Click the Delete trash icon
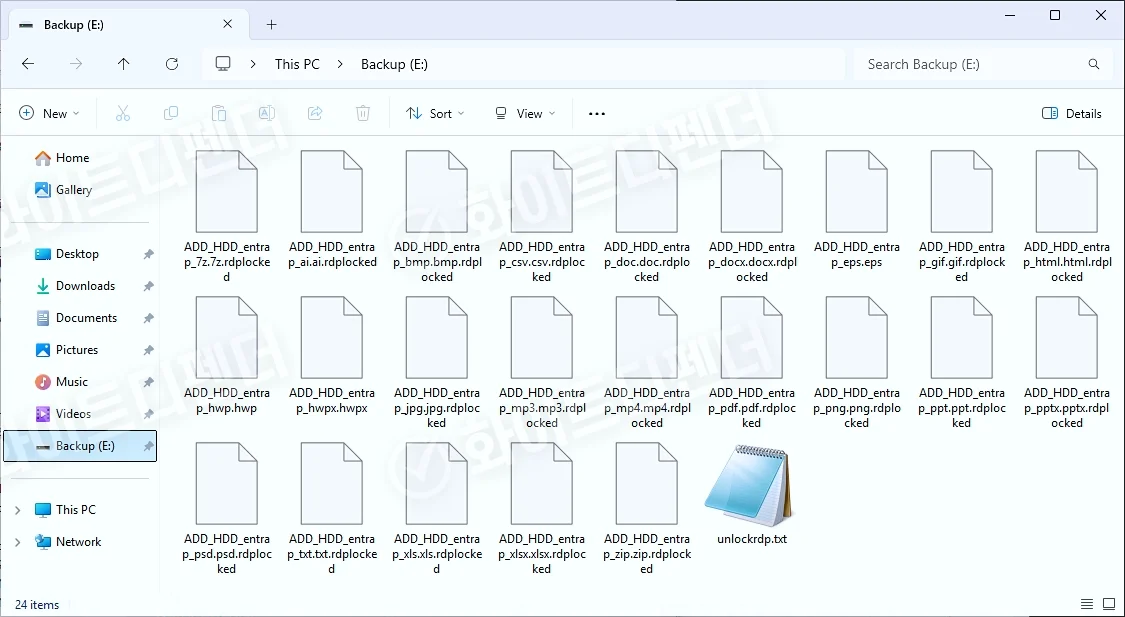Viewport: 1125px width, 617px height. (x=364, y=114)
